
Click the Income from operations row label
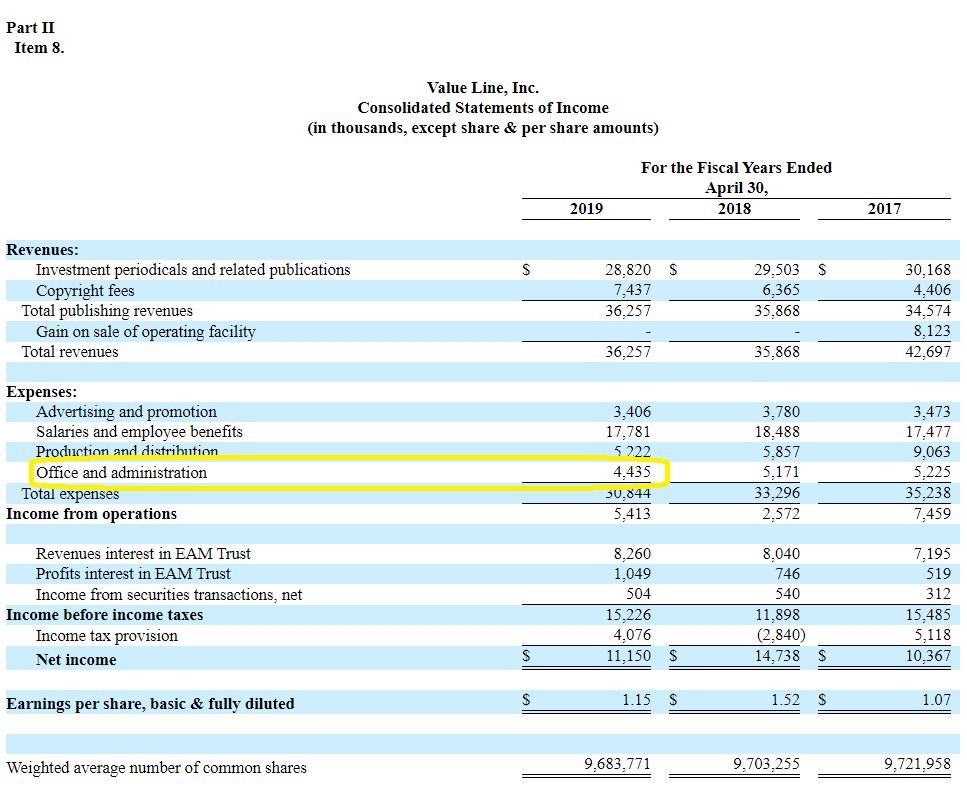click(91, 514)
